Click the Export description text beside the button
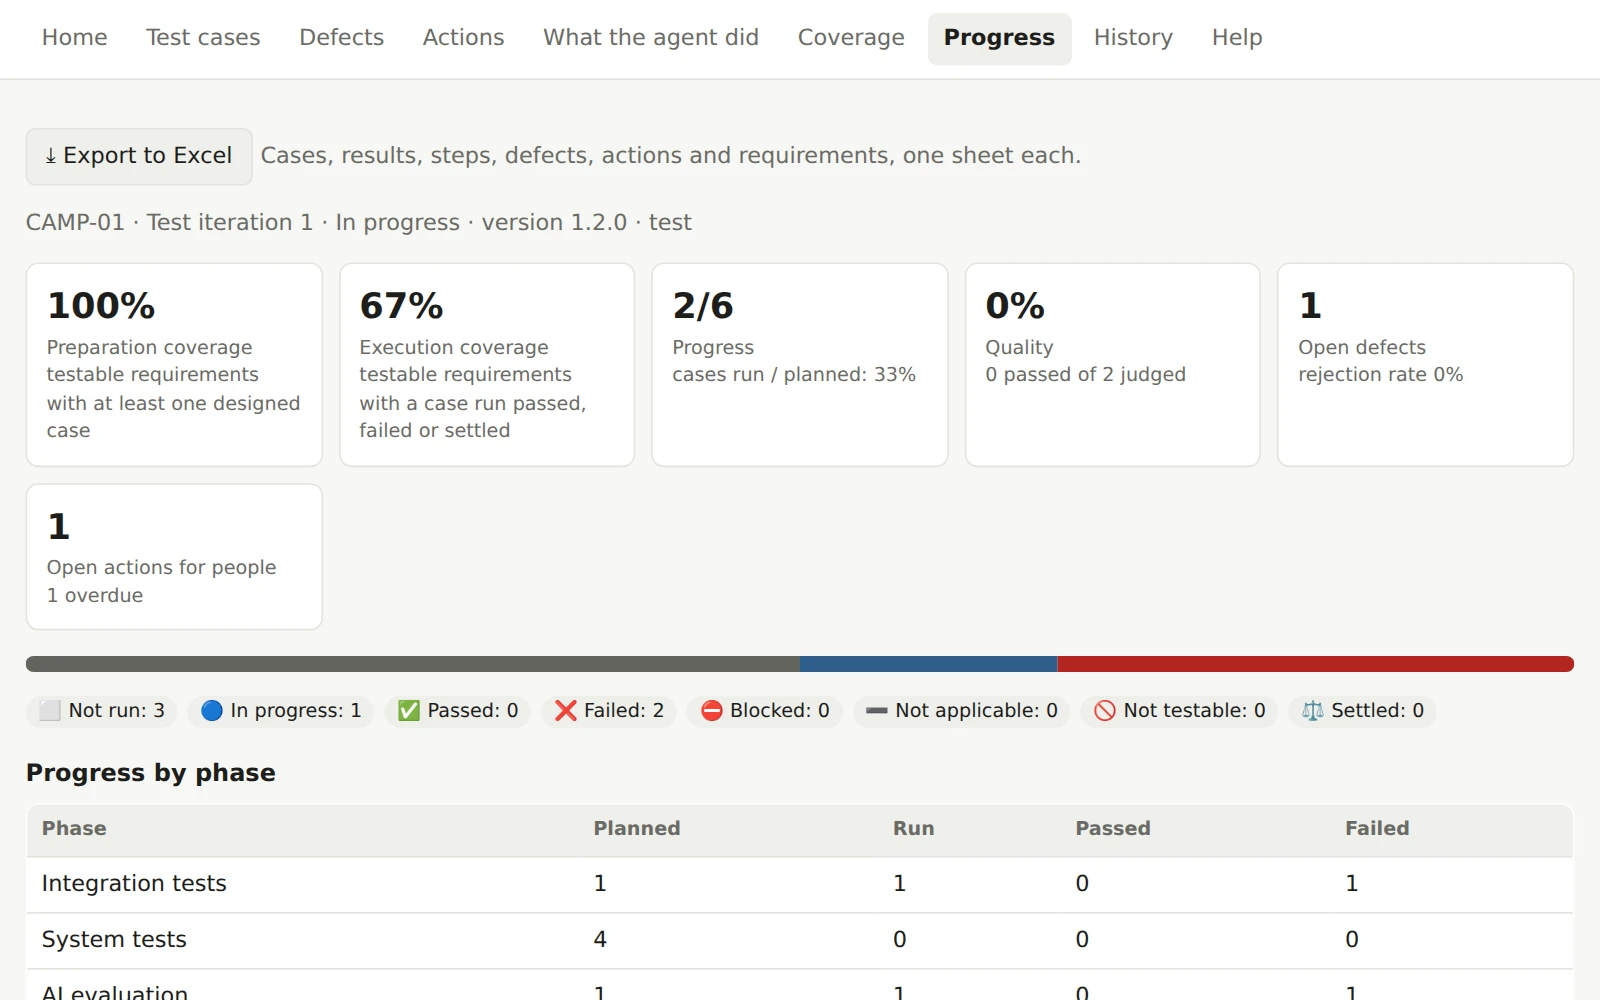Viewport: 1600px width, 1000px height. point(671,156)
